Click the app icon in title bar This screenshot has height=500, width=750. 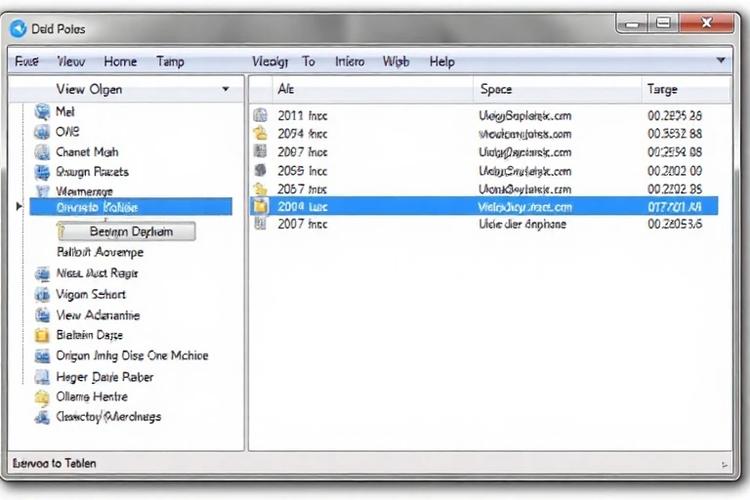tap(17, 28)
